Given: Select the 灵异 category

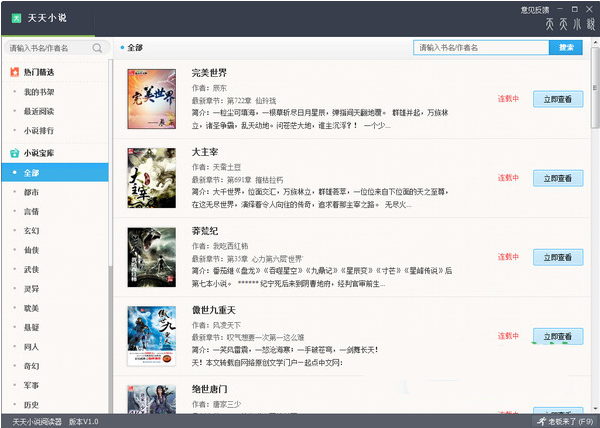Looking at the screenshot, I should (x=31, y=289).
